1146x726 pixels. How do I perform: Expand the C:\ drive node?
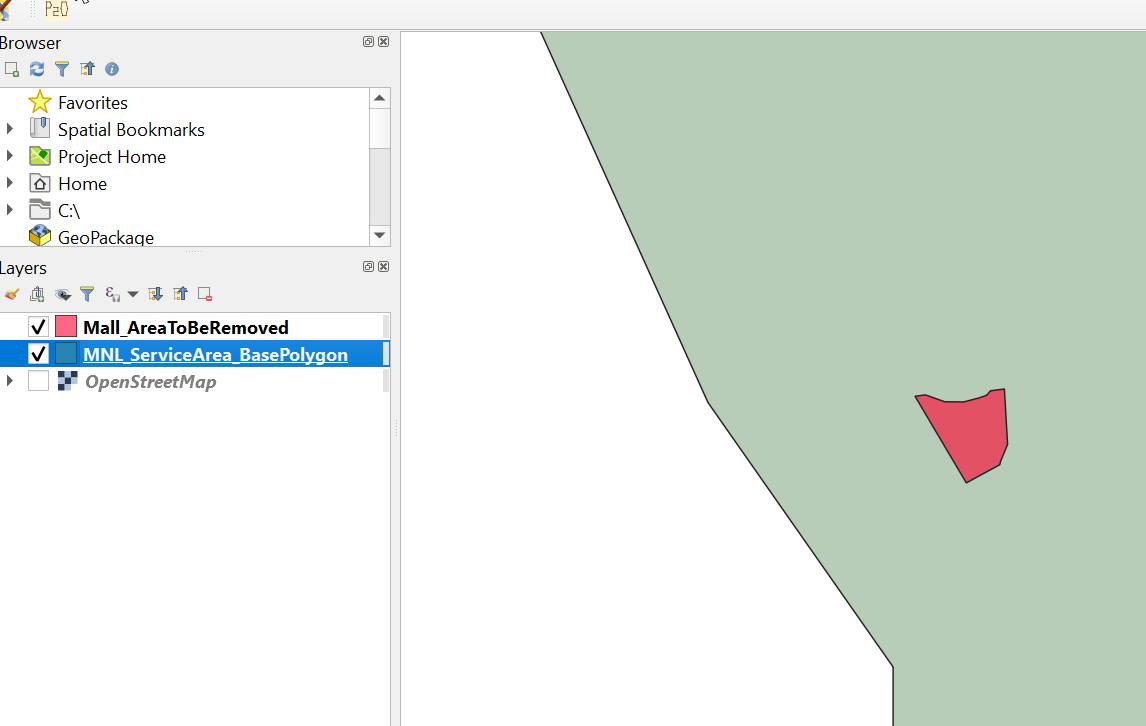[x=10, y=210]
